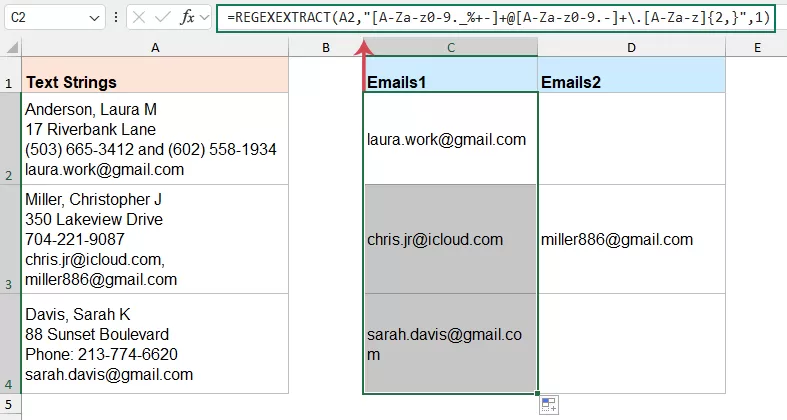Click cell with chris.jr@icloud.com in Emails1
Screen dimensions: 787x420
click(x=451, y=239)
